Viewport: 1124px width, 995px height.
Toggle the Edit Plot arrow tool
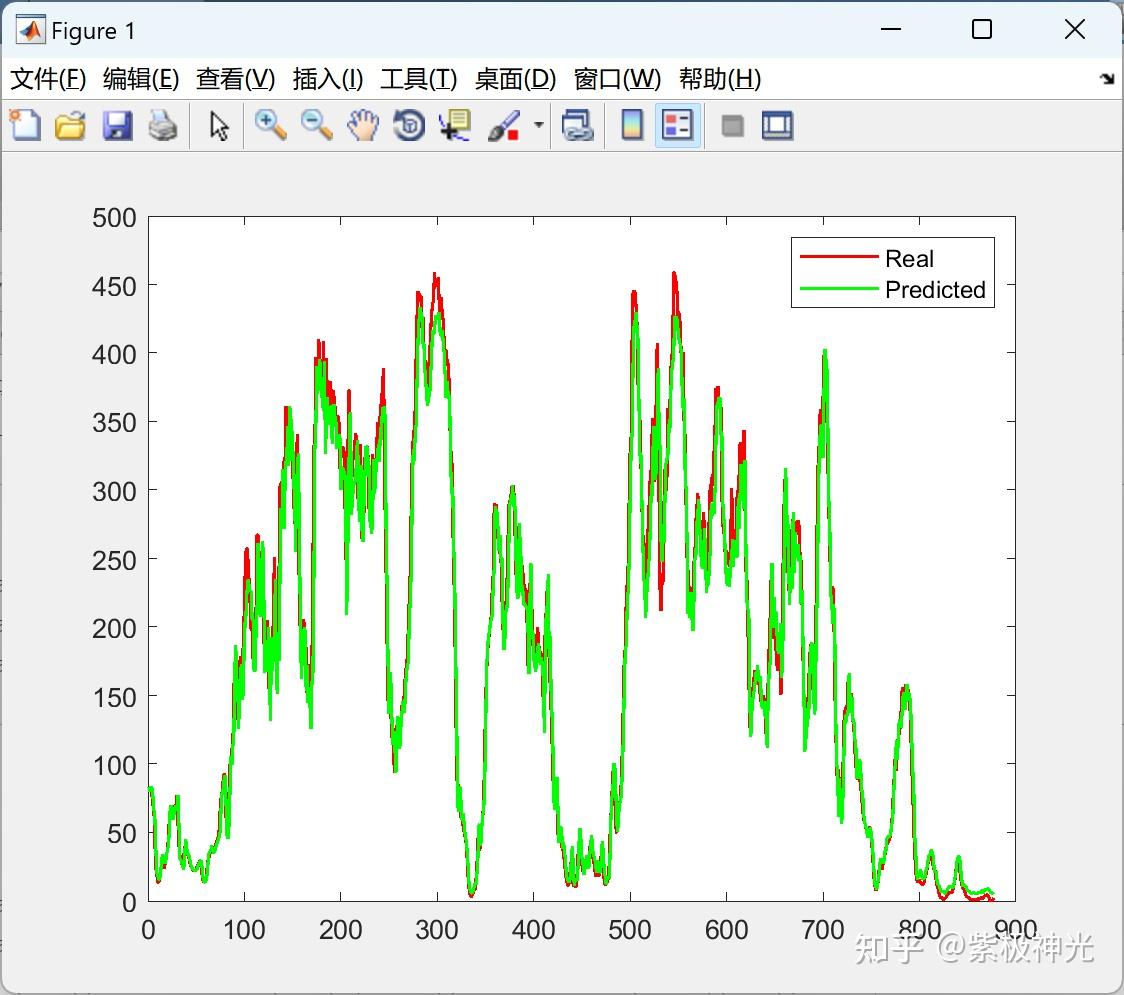[219, 125]
